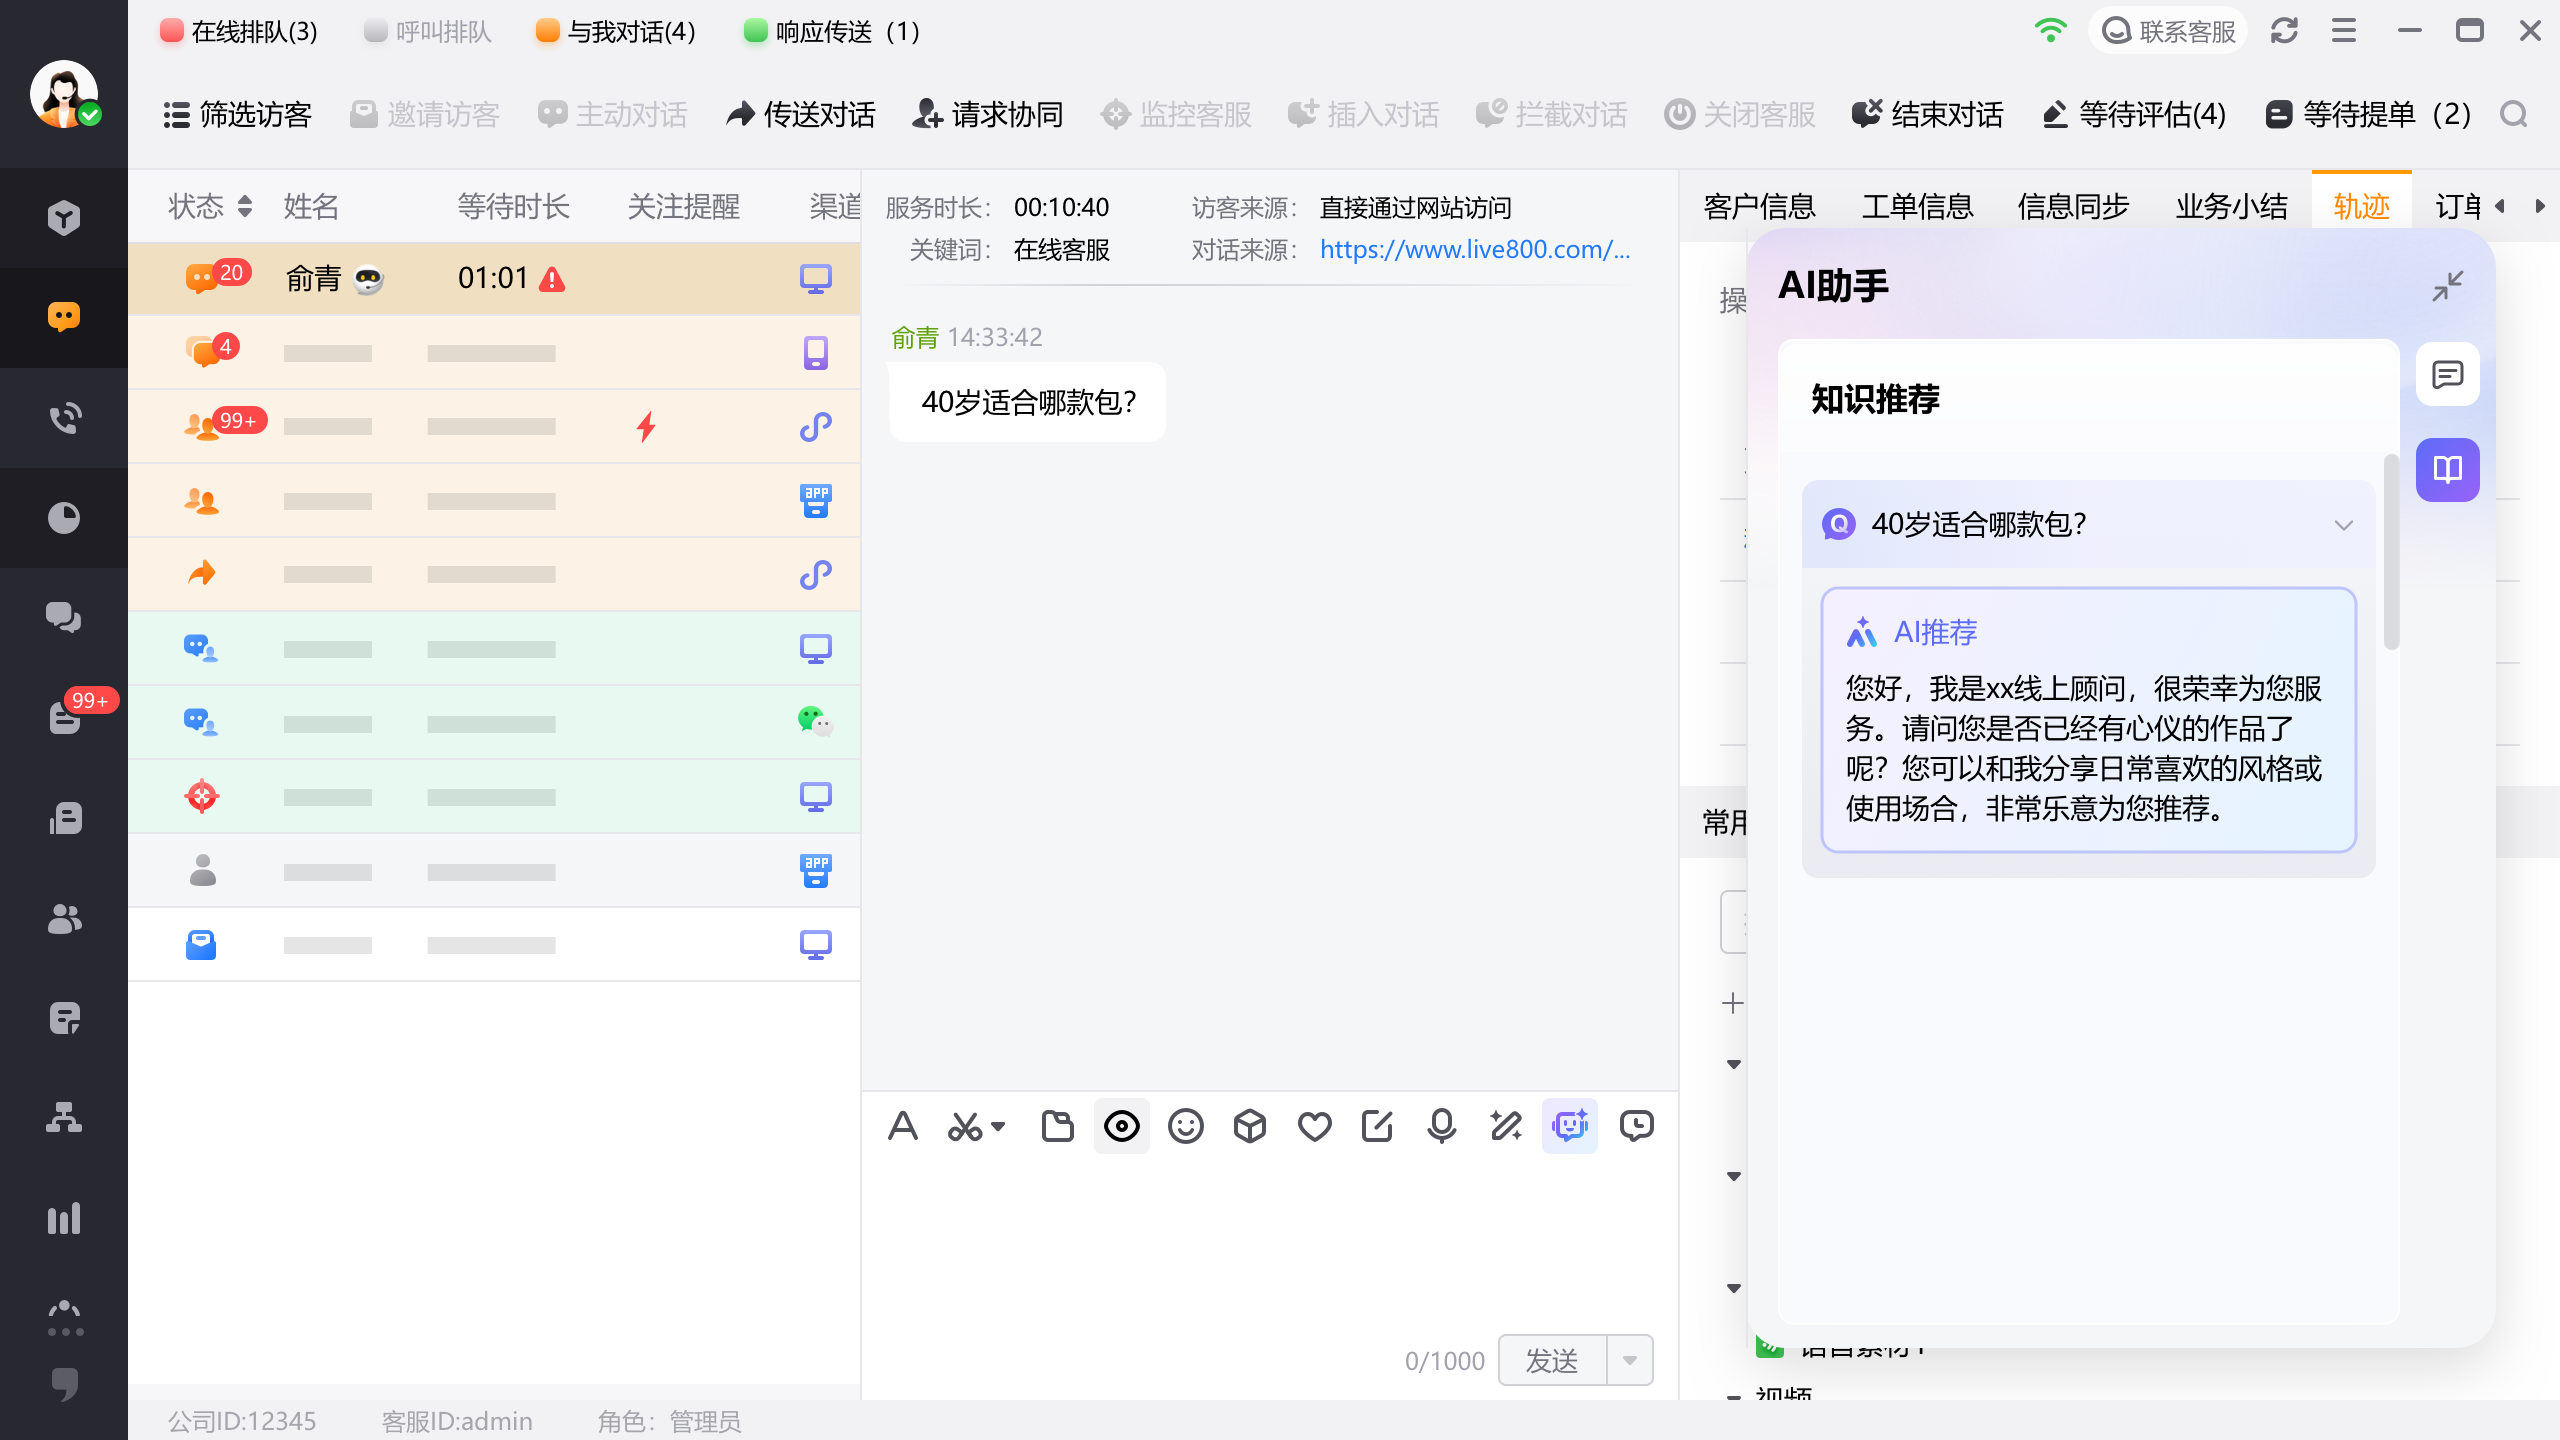The image size is (2560, 1440).
Task: Click 联系客服 contact support button
Action: point(2167,31)
